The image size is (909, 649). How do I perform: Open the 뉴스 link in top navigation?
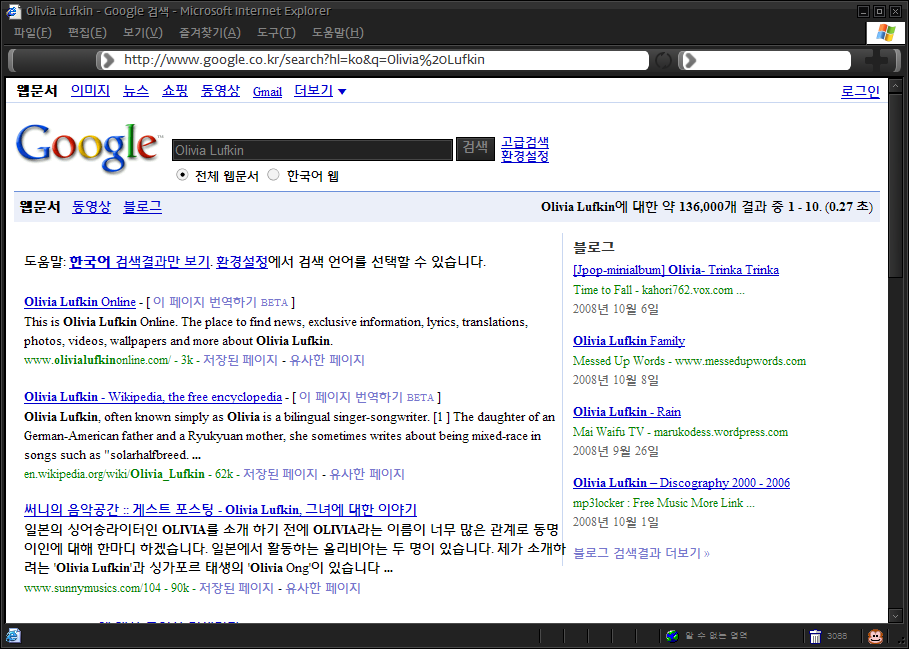point(136,91)
